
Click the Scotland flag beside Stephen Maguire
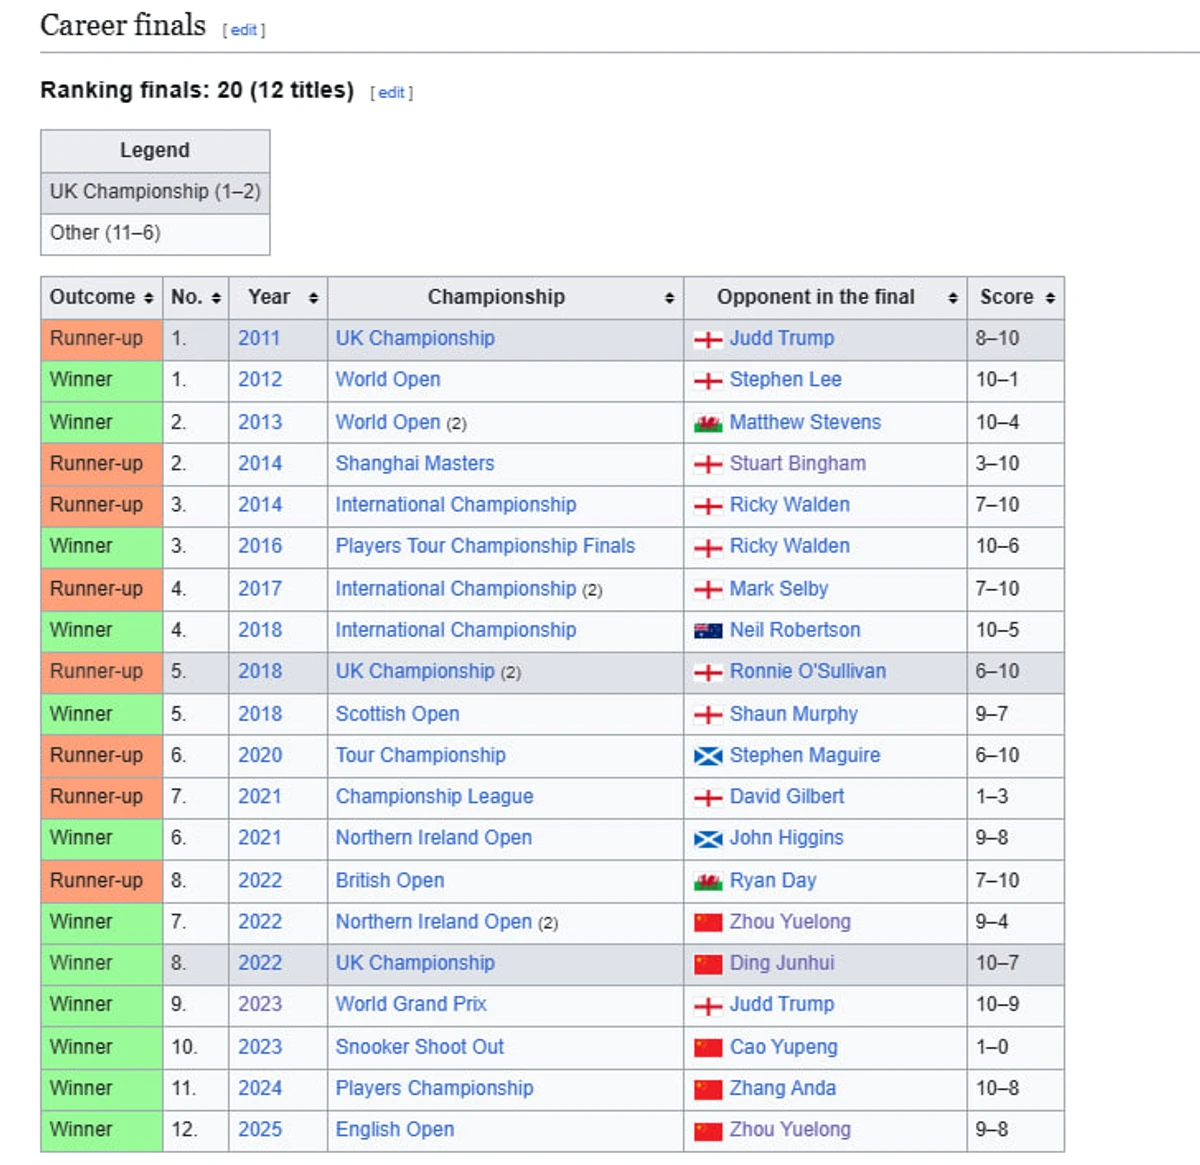pyautogui.click(x=708, y=756)
